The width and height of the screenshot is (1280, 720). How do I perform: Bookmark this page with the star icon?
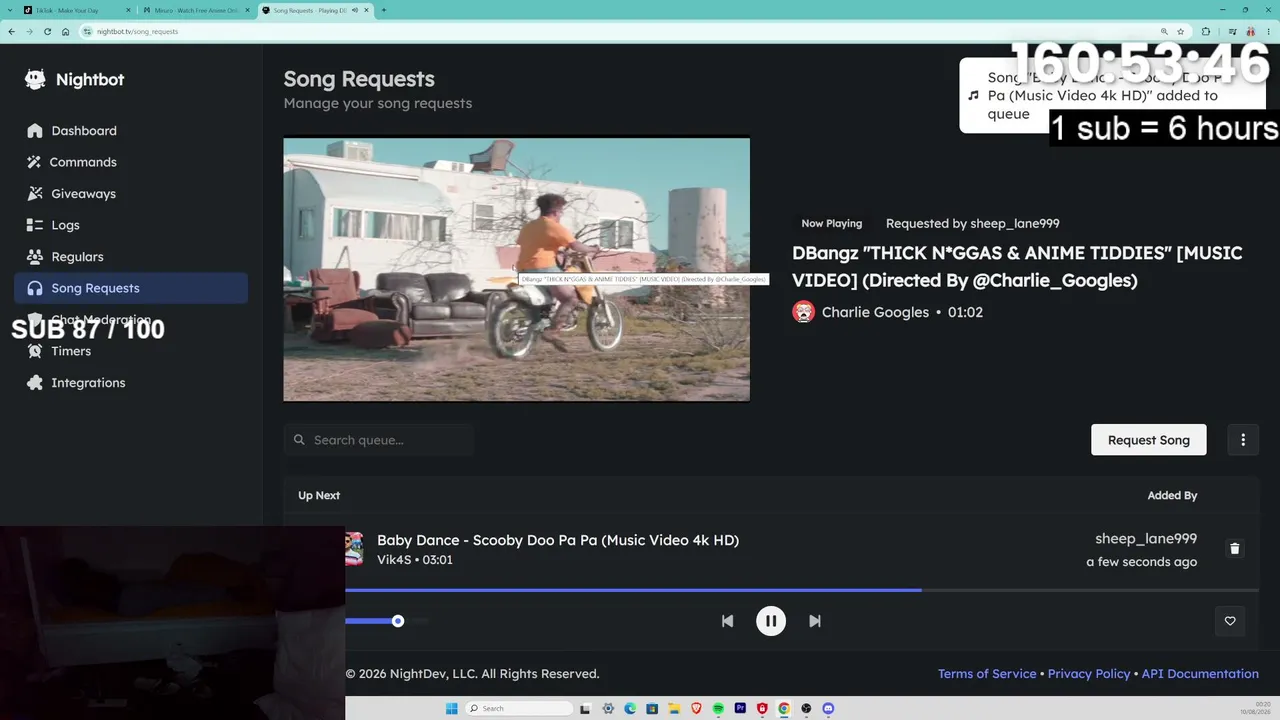[x=1181, y=32]
